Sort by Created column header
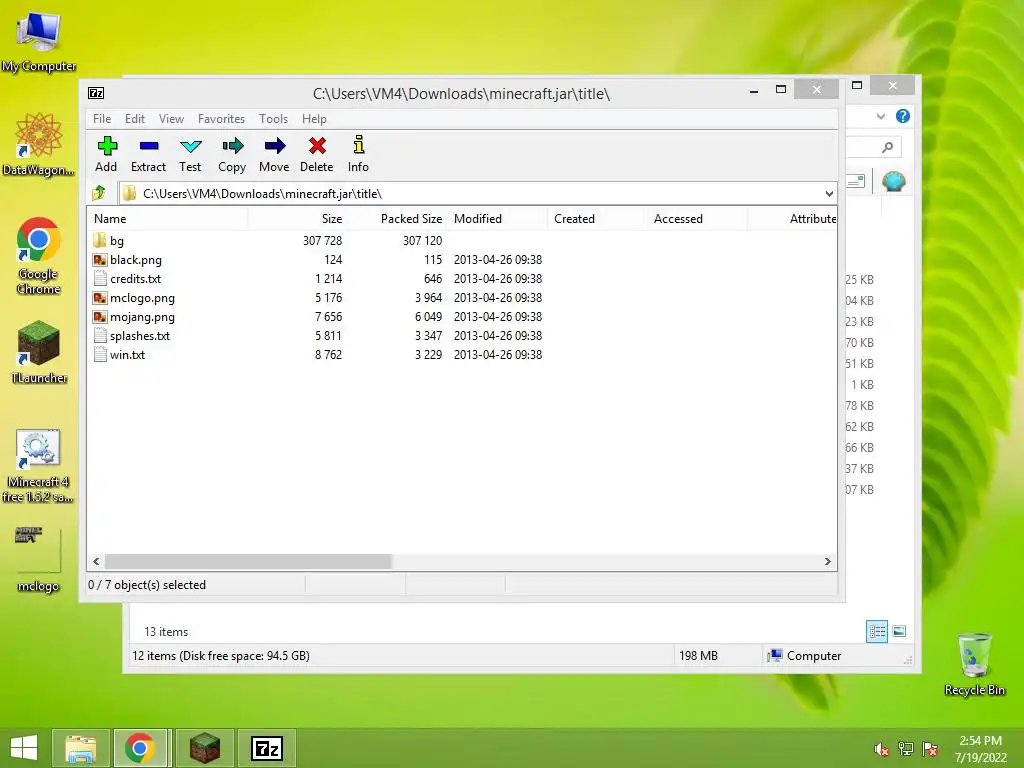Image resolution: width=1024 pixels, height=768 pixels. pyautogui.click(x=597, y=219)
